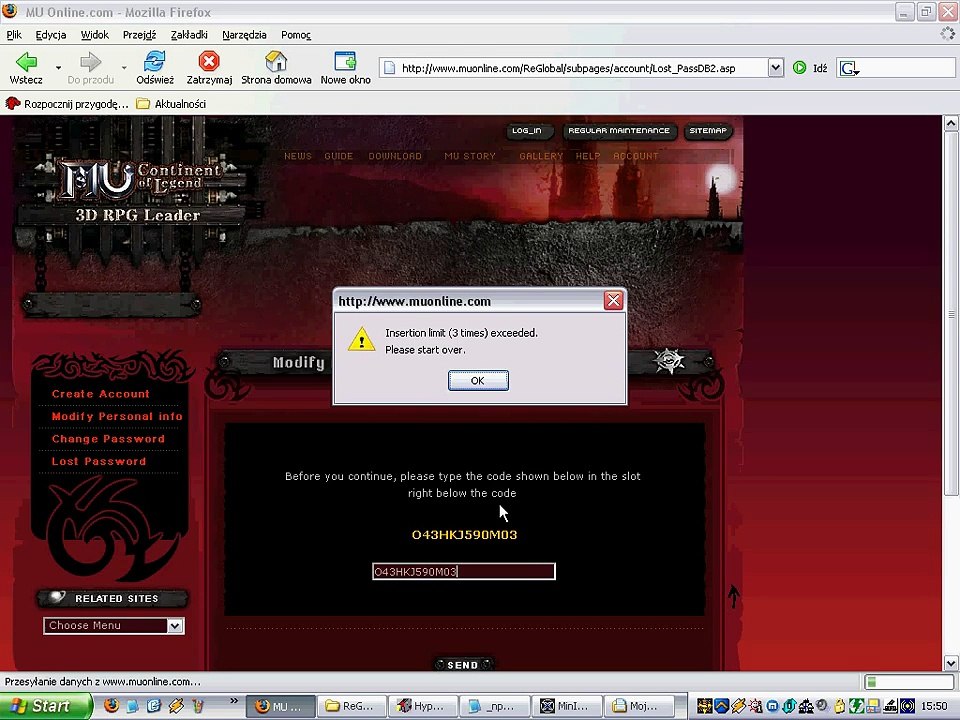The width and height of the screenshot is (960, 720).
Task: Click the vertical scrollbar down arrow
Action: (x=950, y=663)
